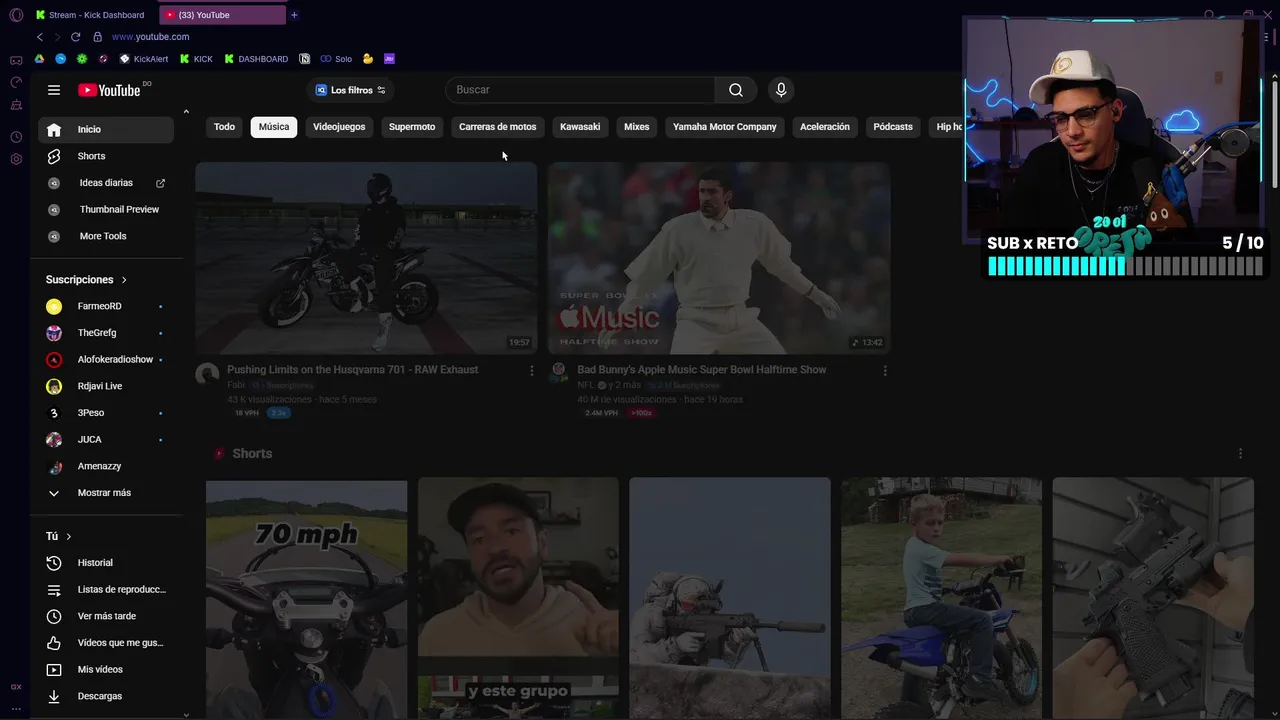This screenshot has width=1280, height=720.
Task: Open Thumbnail Preview tool
Action: tap(106, 209)
